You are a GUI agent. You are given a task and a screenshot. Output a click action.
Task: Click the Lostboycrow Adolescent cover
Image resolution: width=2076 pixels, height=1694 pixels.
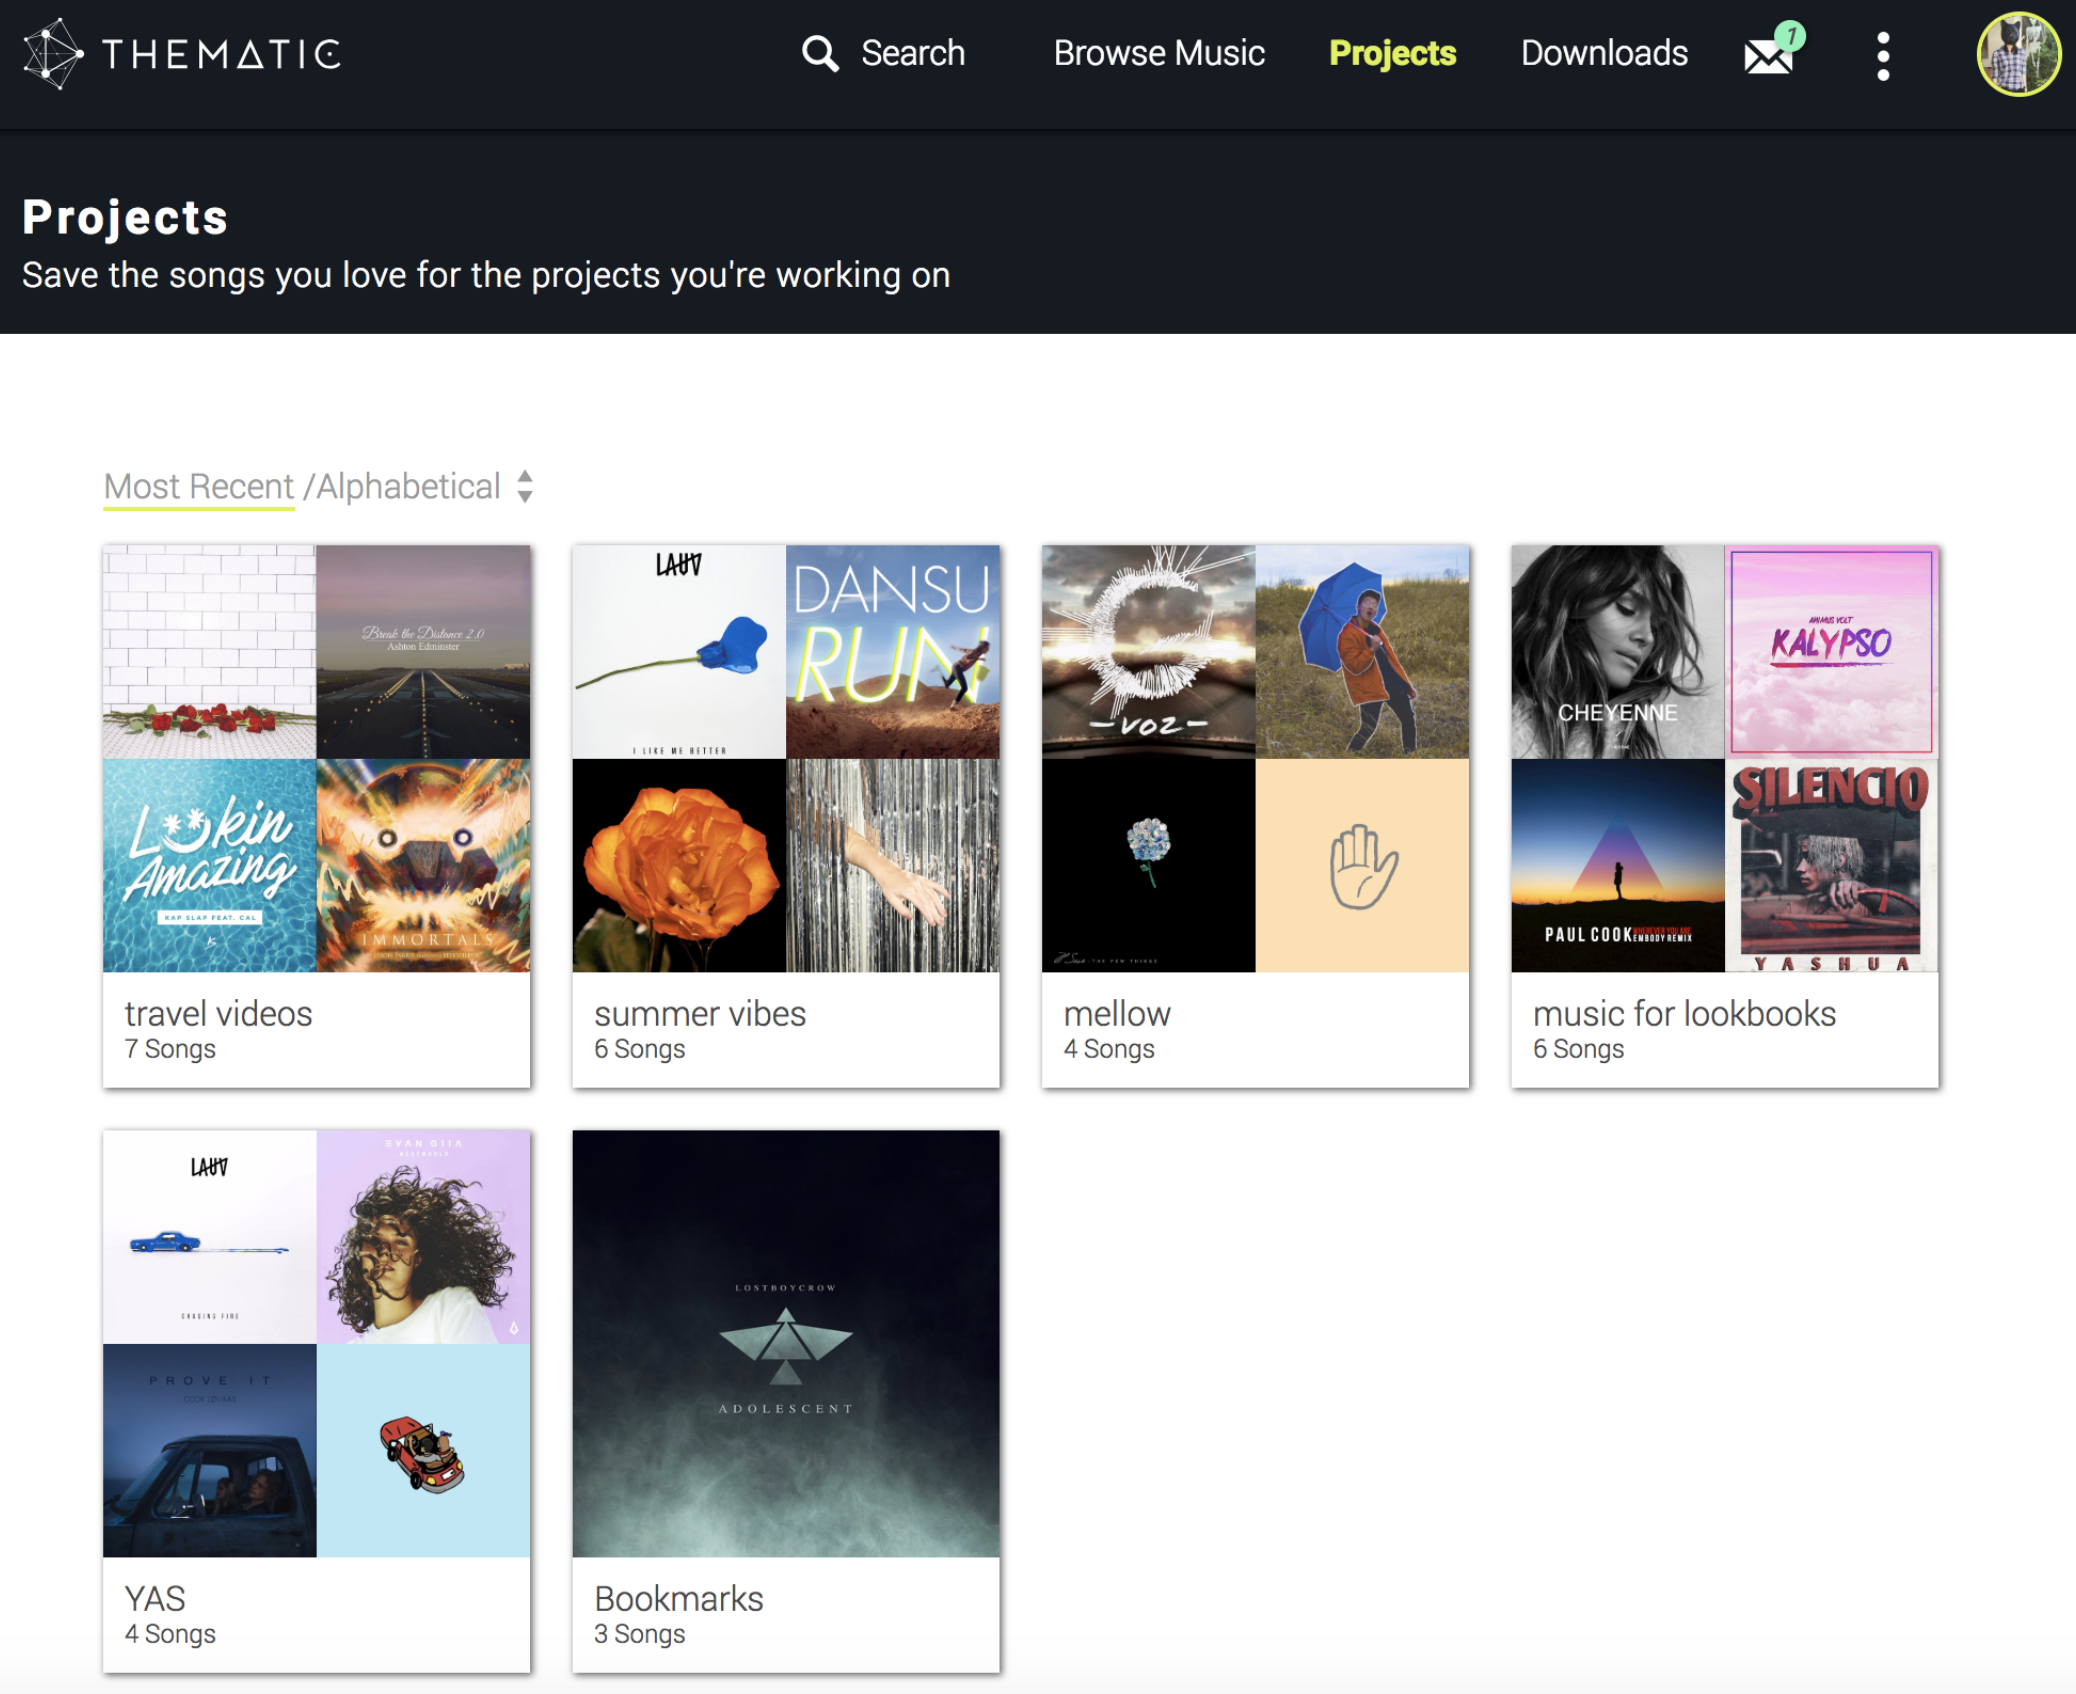786,1344
